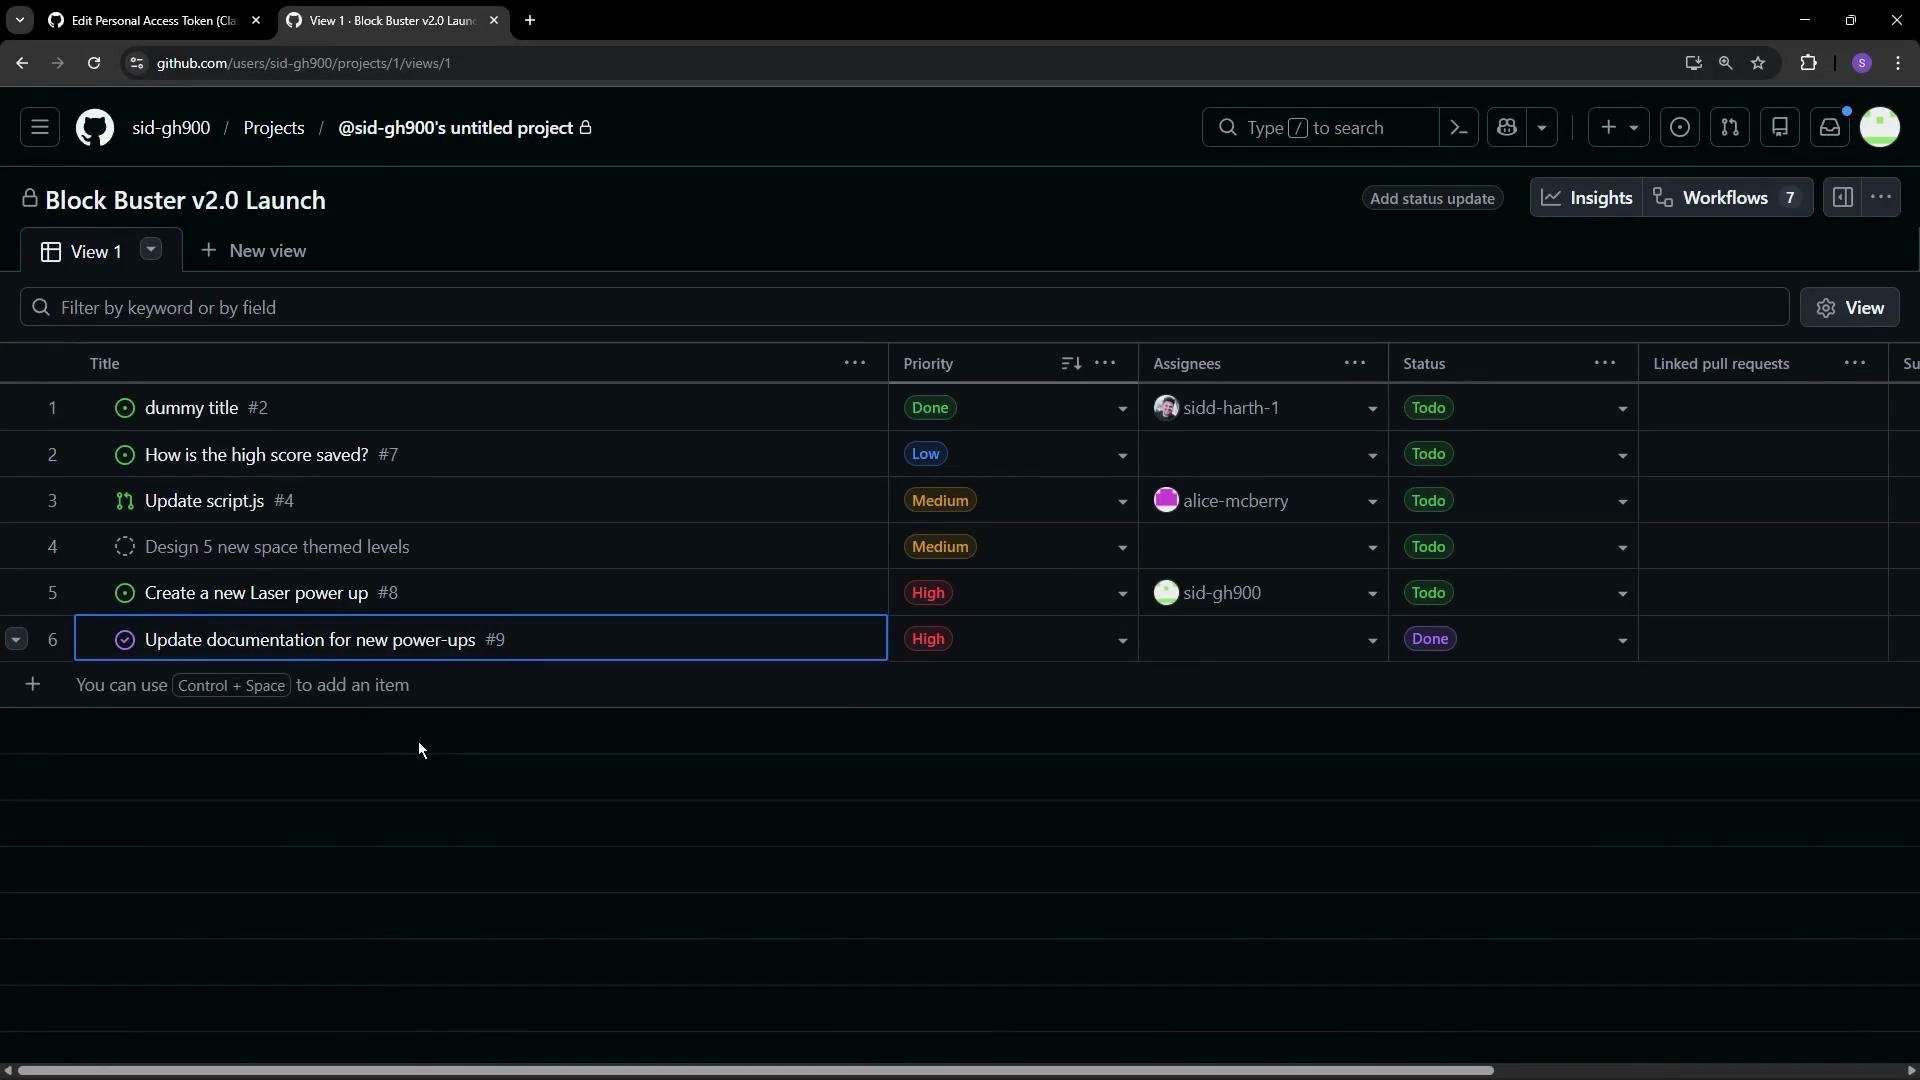The width and height of the screenshot is (1920, 1080).
Task: Click the browser address bar URL
Action: [304, 63]
